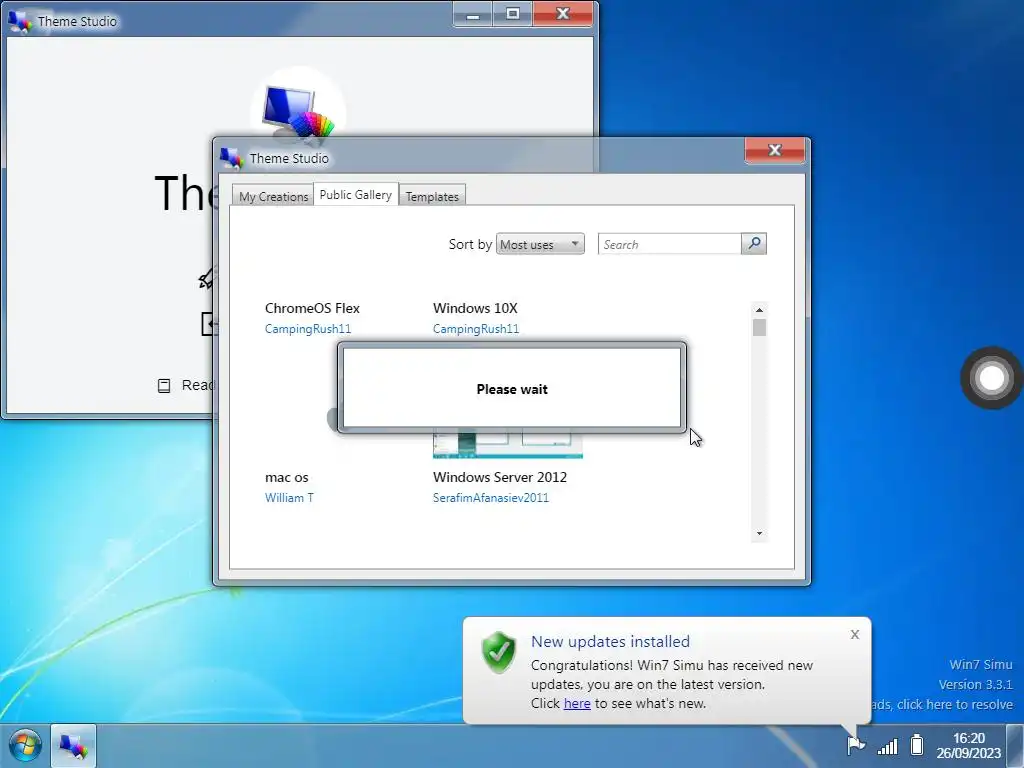Image resolution: width=1024 pixels, height=768 pixels.
Task: Select the Windows Server 2012 theme title
Action: coord(500,477)
